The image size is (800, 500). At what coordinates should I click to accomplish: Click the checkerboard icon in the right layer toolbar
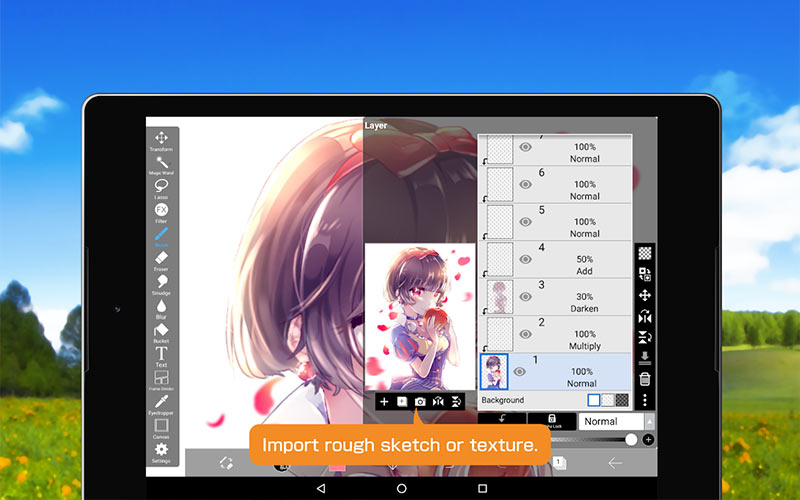(645, 253)
